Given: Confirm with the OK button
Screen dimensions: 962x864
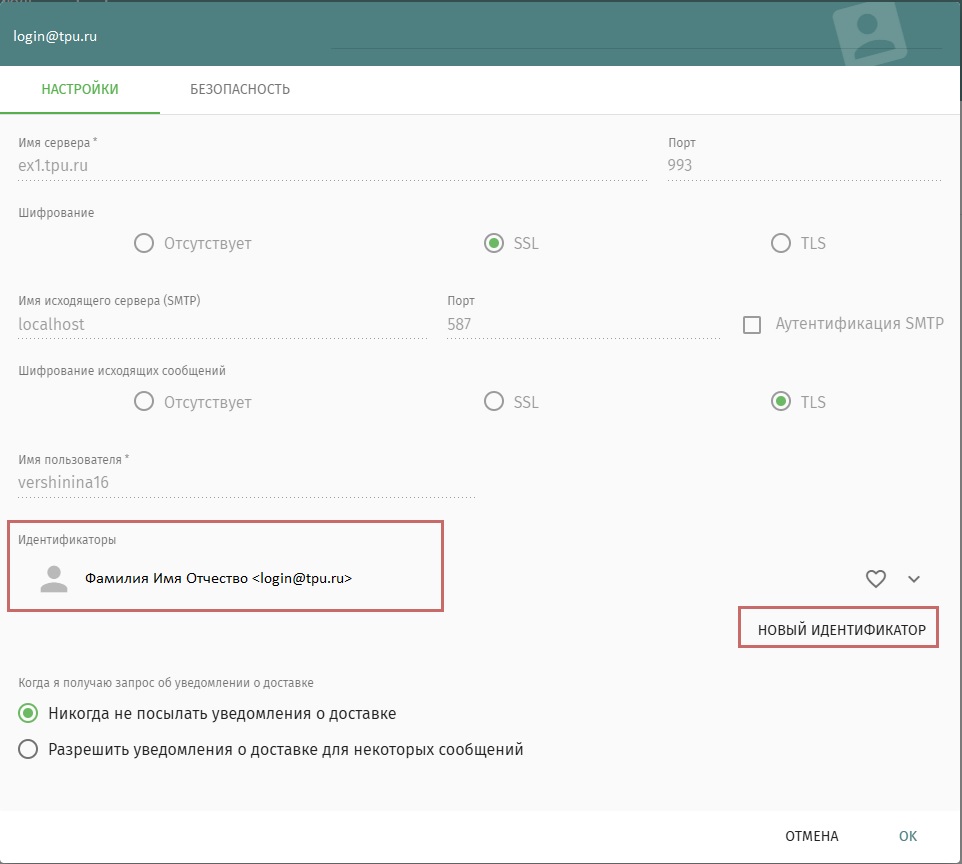Looking at the screenshot, I should (907, 836).
